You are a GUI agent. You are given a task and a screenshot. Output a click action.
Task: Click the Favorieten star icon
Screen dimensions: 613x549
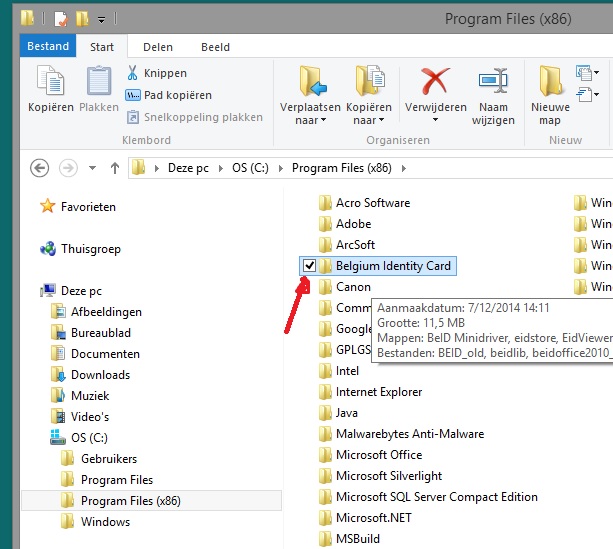48,206
